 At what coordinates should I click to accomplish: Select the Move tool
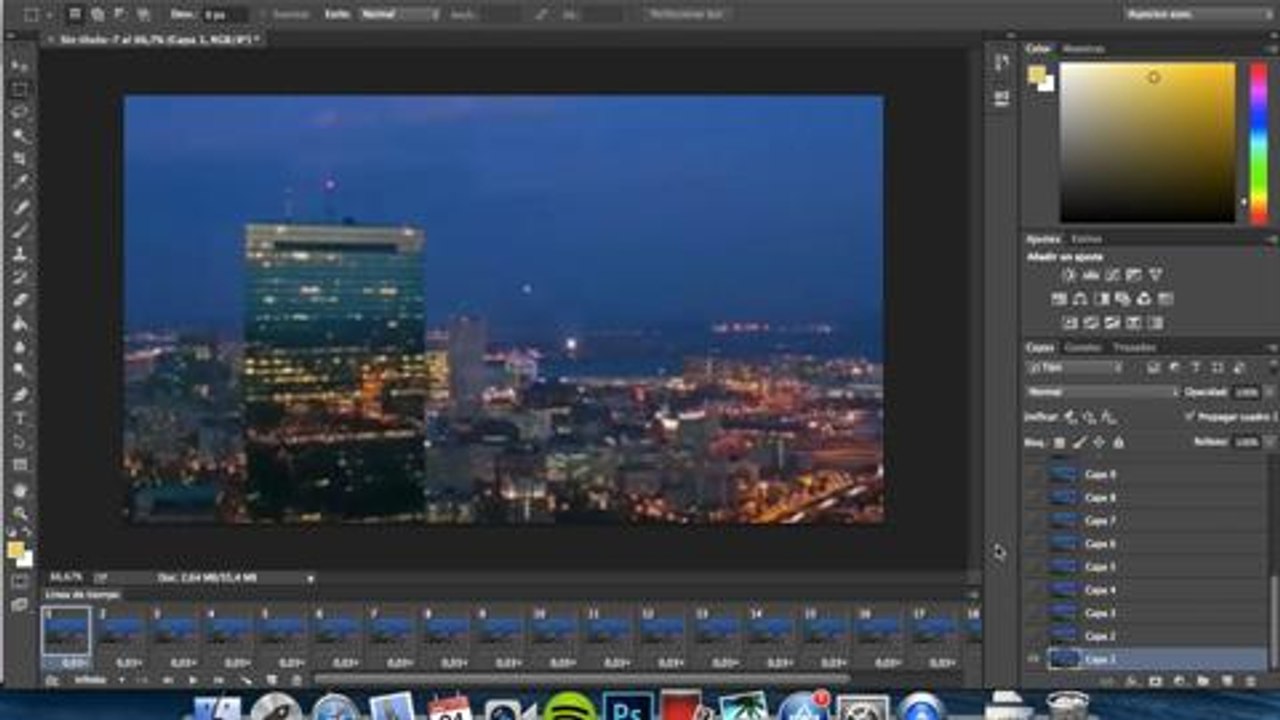tap(19, 65)
